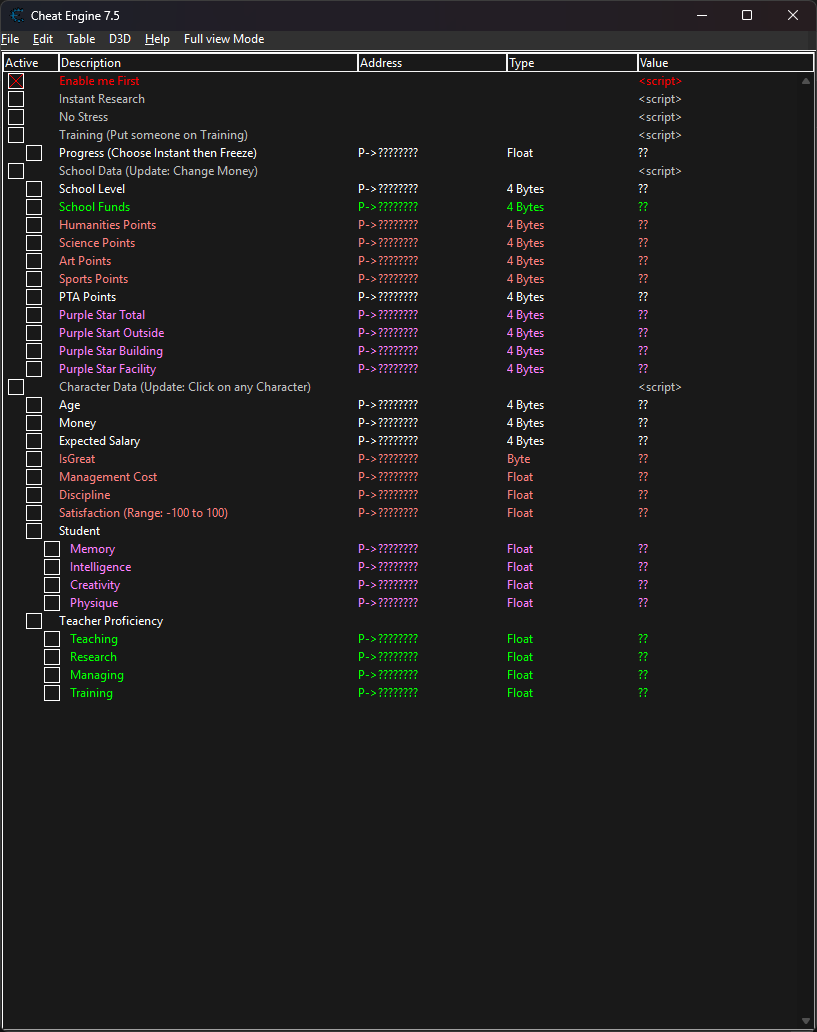The image size is (817, 1032).
Task: Sort by the Active column header
Action: (x=30, y=63)
